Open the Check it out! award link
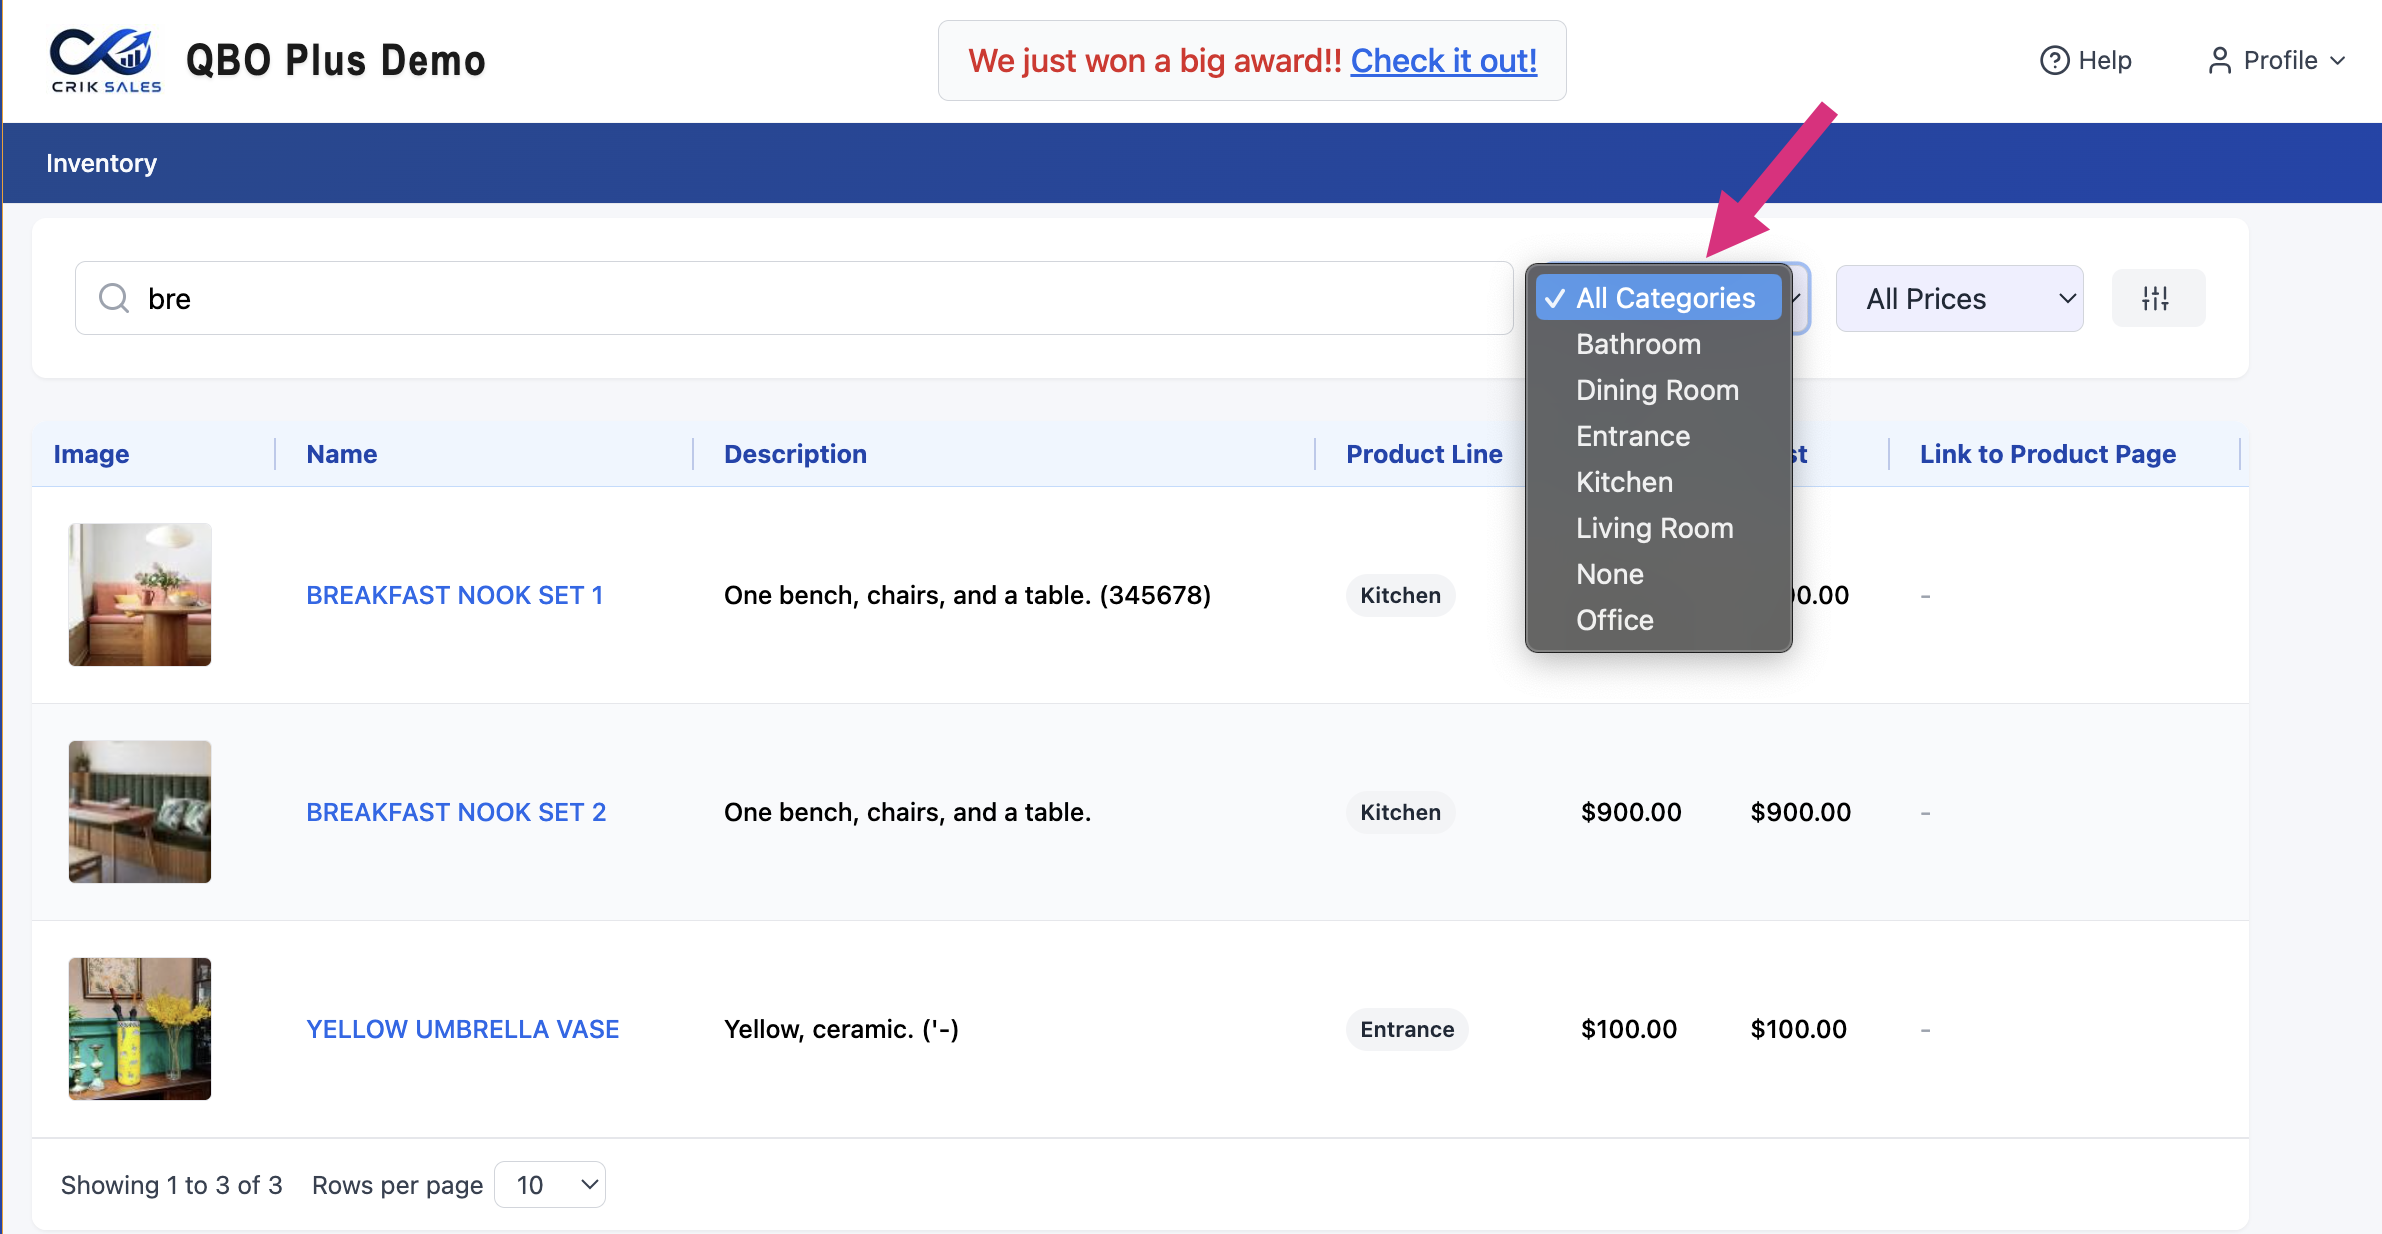Viewport: 2382px width, 1234px height. (1443, 61)
